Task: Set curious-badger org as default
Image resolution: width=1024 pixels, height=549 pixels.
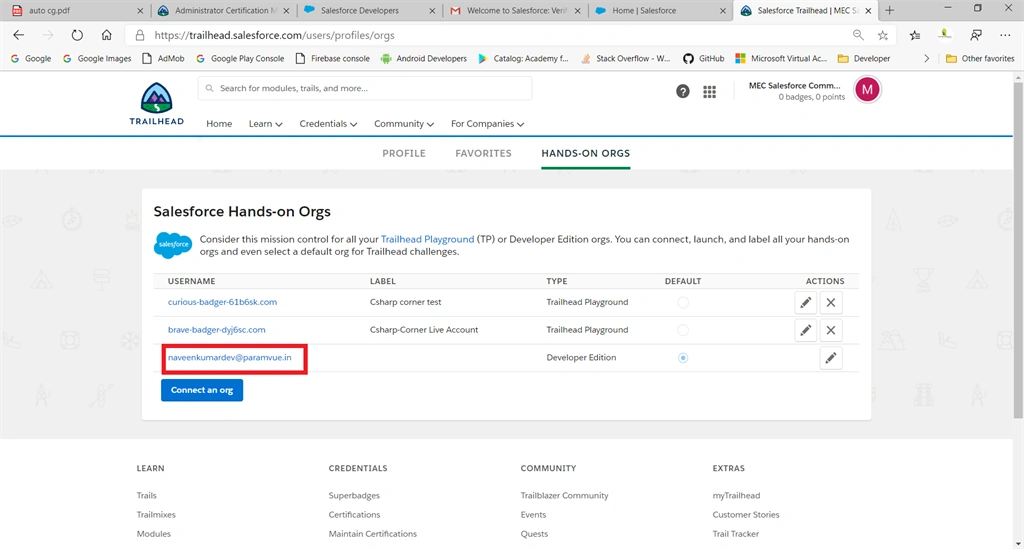Action: [682, 303]
